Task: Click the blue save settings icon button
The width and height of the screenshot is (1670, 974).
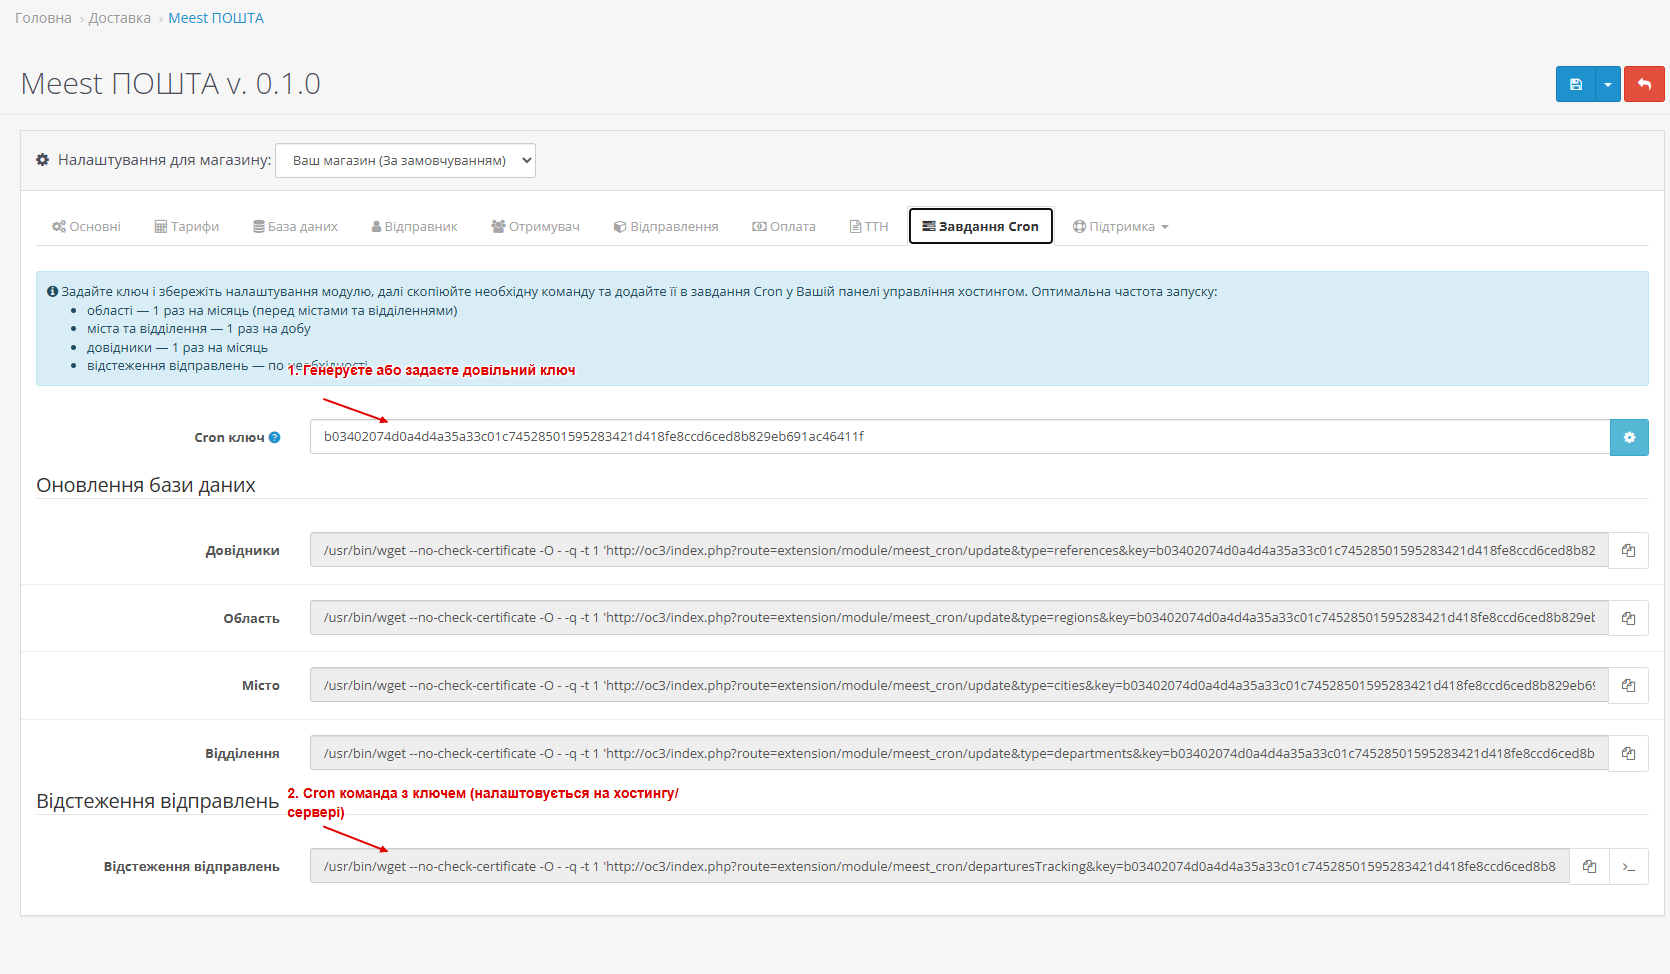Action: 1575,84
